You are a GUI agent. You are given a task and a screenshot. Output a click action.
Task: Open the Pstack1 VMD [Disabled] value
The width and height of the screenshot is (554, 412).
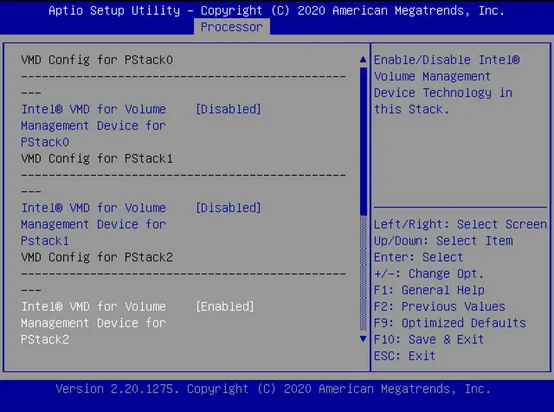point(228,208)
